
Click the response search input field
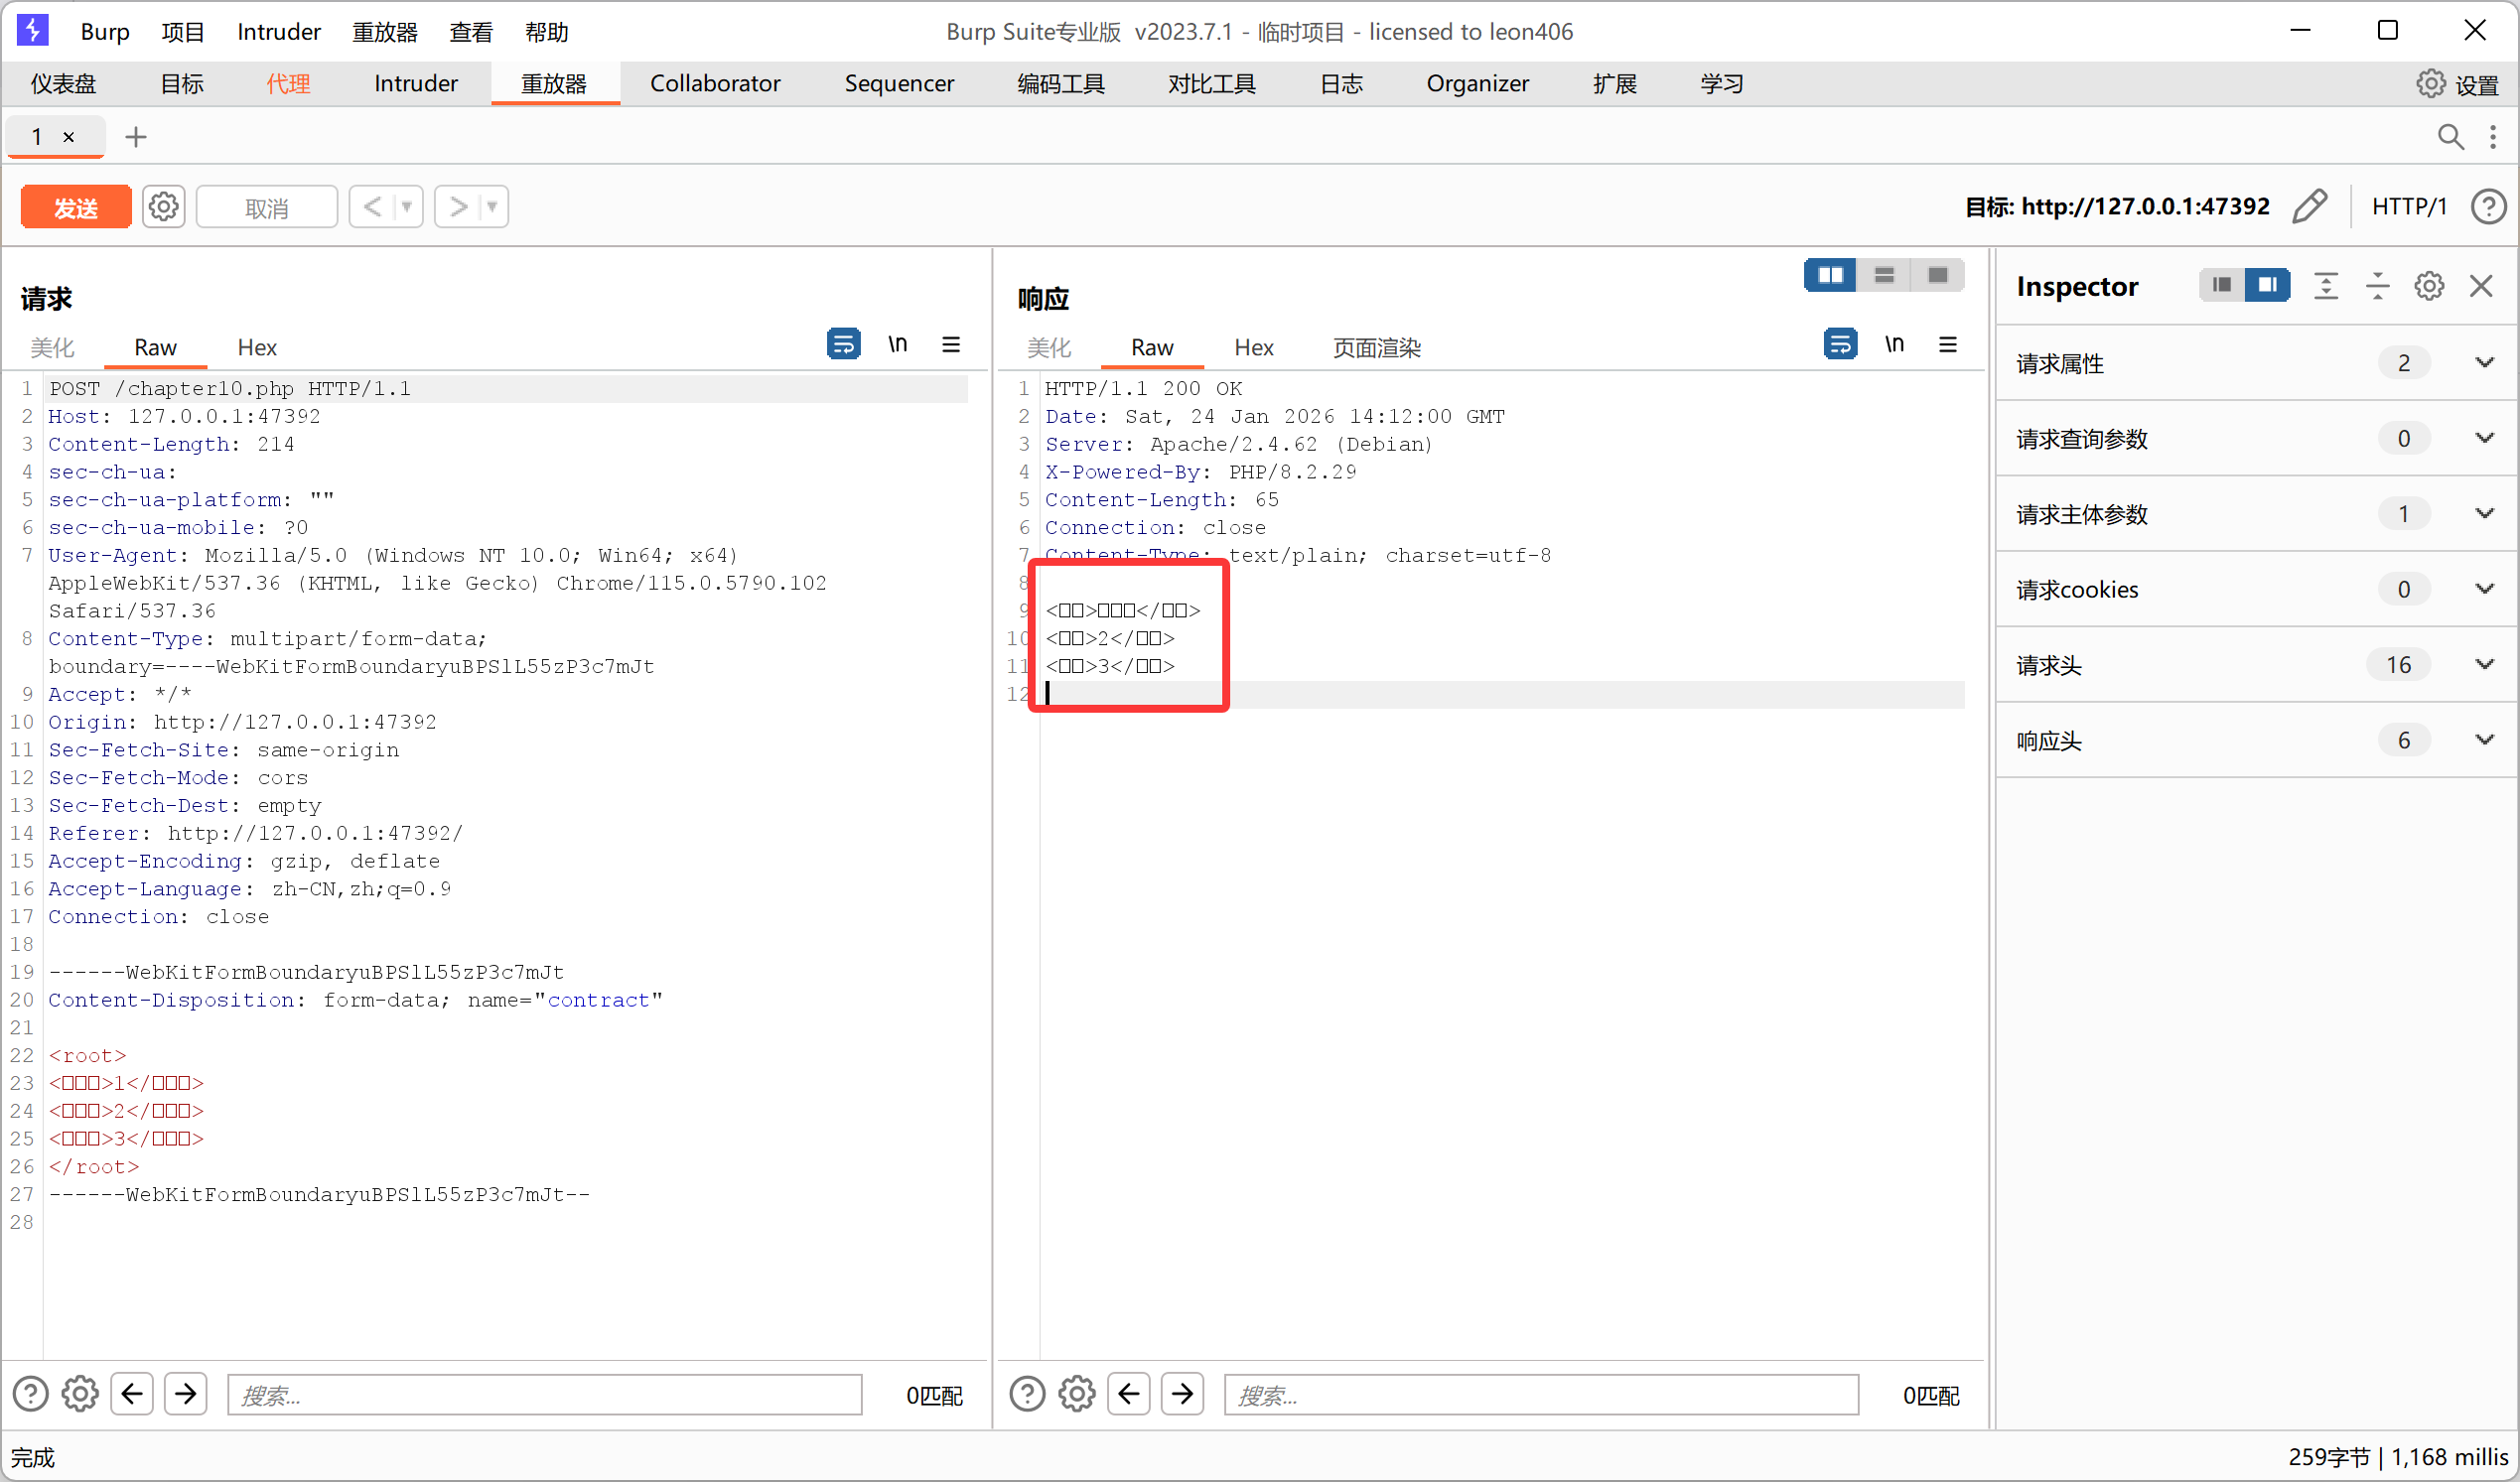(x=1540, y=1394)
